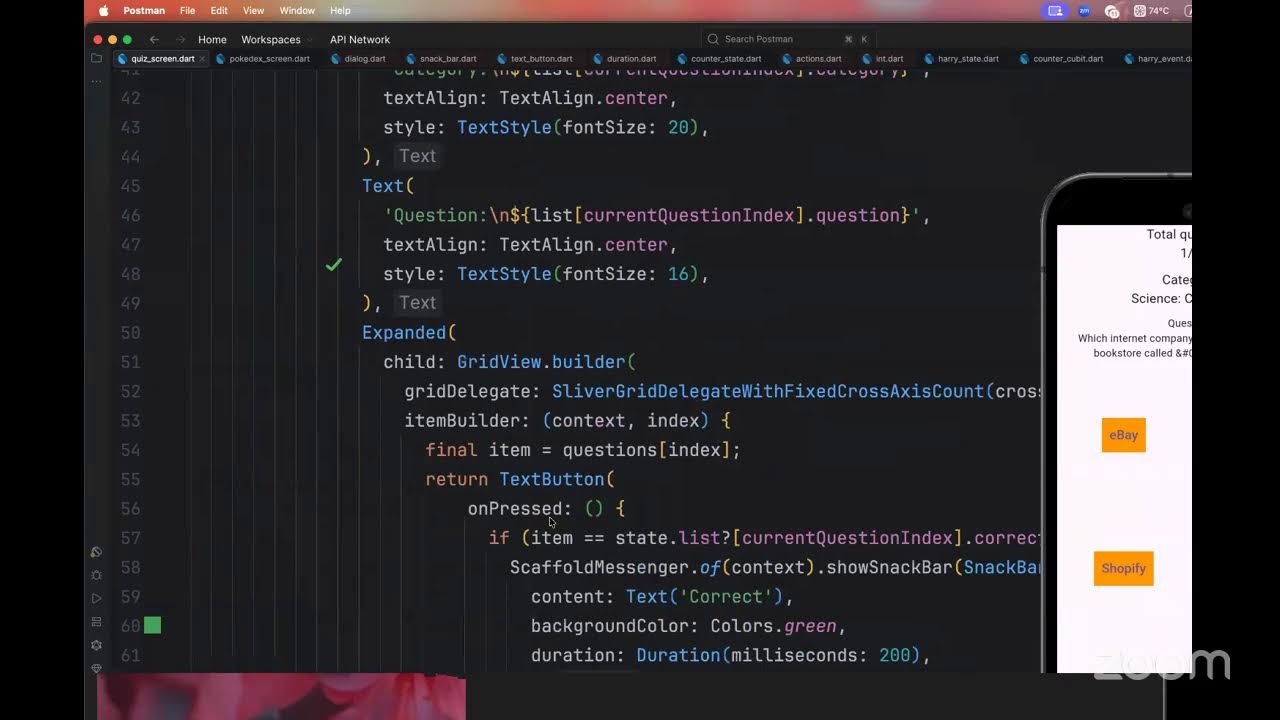Open the Window menu in menu bar
Screen dimensions: 1280x720
pyautogui.click(x=297, y=11)
